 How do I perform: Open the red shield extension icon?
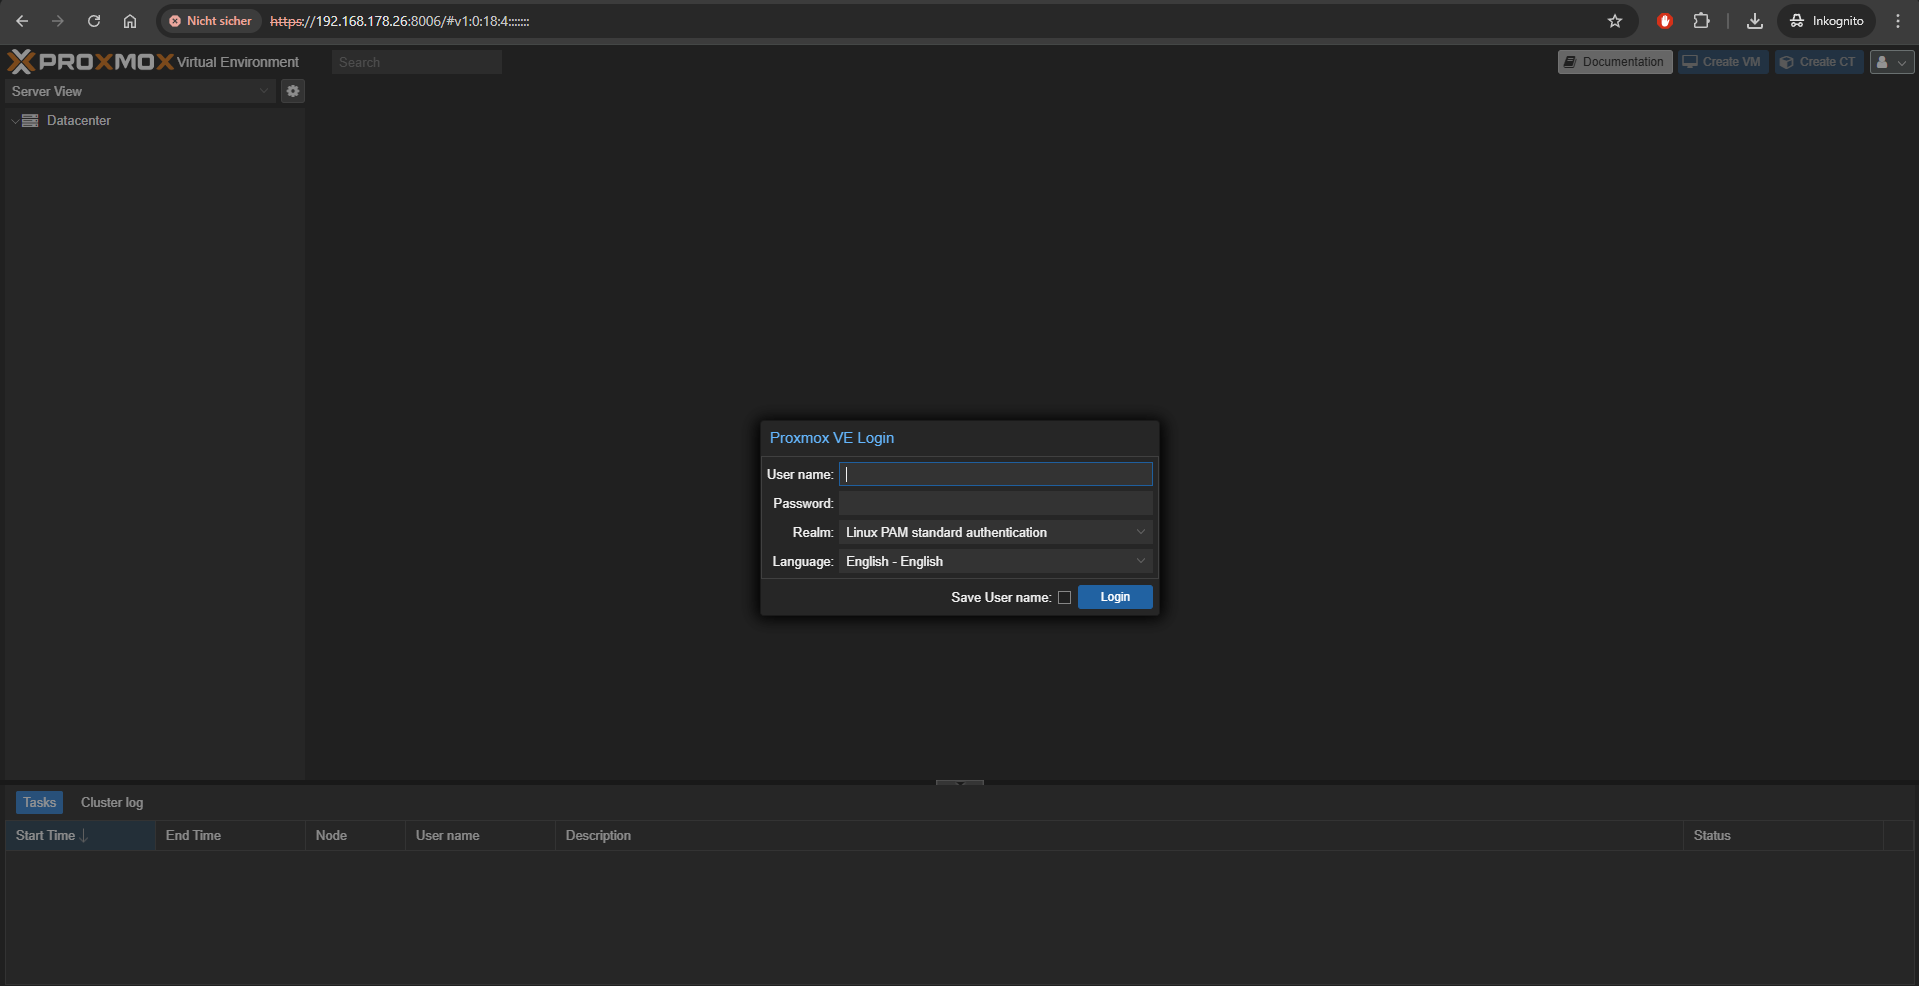pyautogui.click(x=1665, y=21)
